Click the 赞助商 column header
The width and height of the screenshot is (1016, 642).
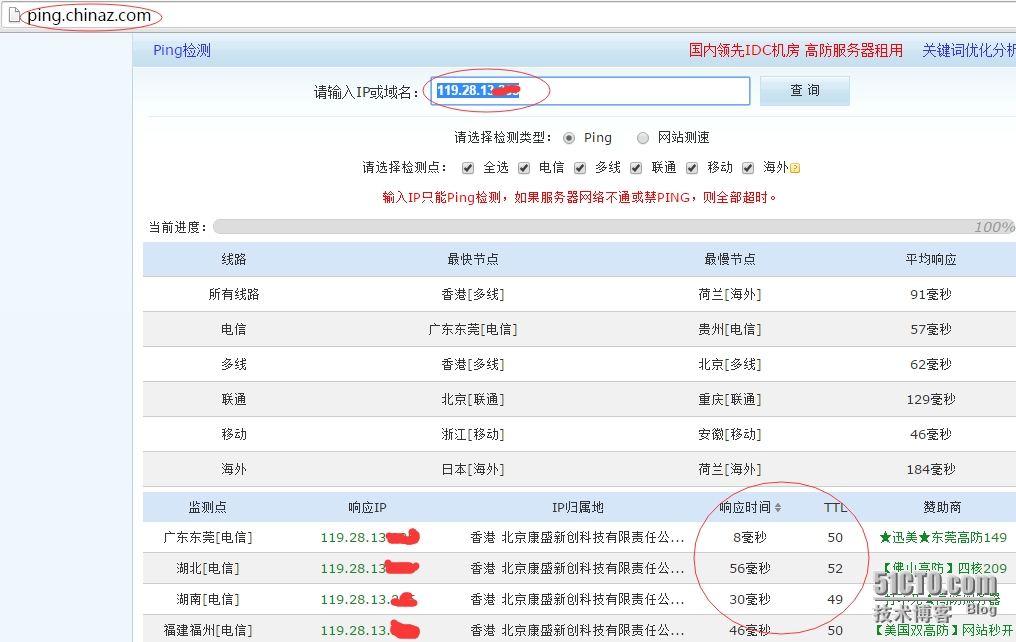(x=942, y=507)
